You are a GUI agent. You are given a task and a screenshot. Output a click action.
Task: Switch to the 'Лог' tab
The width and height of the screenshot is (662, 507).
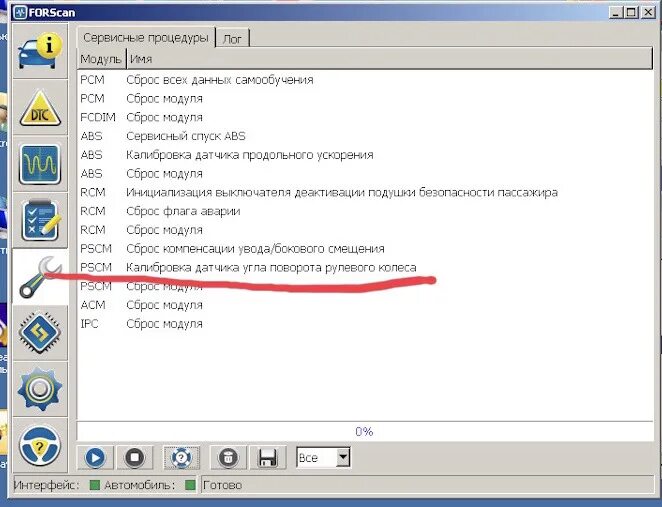232,39
